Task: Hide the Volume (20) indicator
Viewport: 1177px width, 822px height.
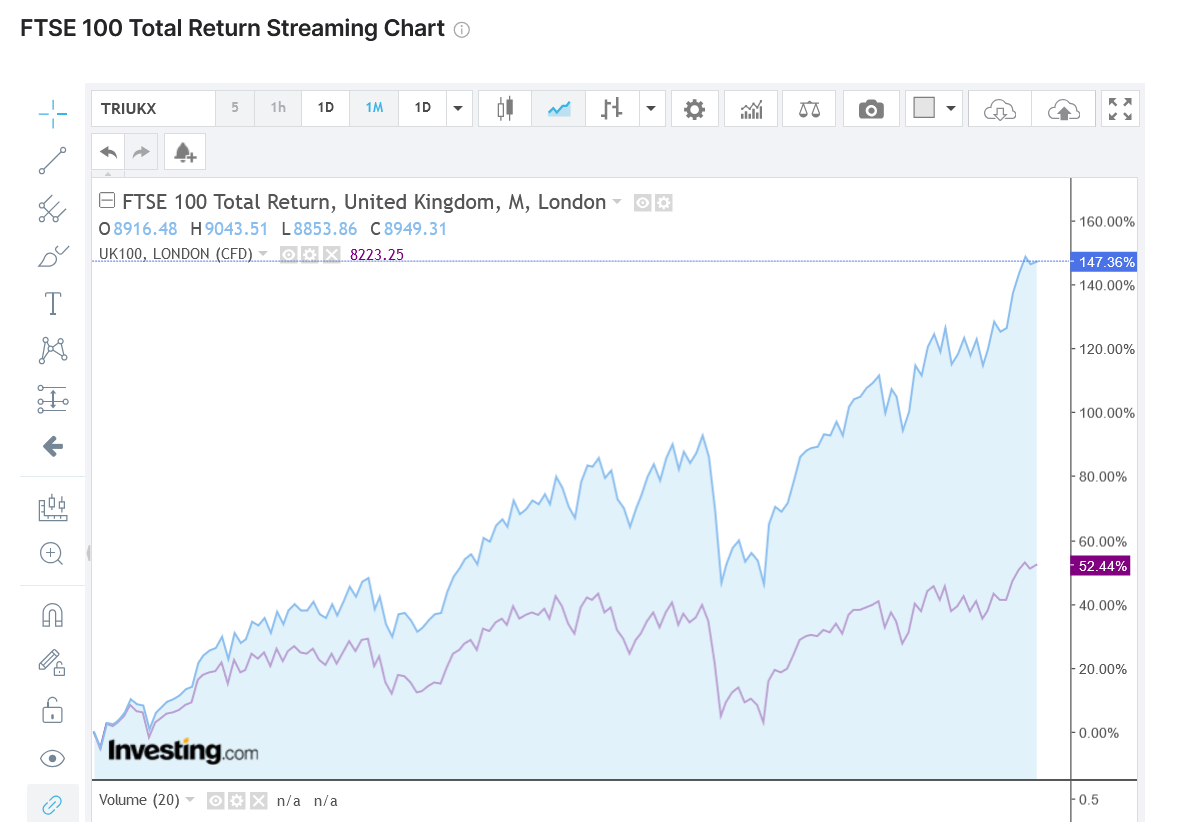Action: coord(215,801)
